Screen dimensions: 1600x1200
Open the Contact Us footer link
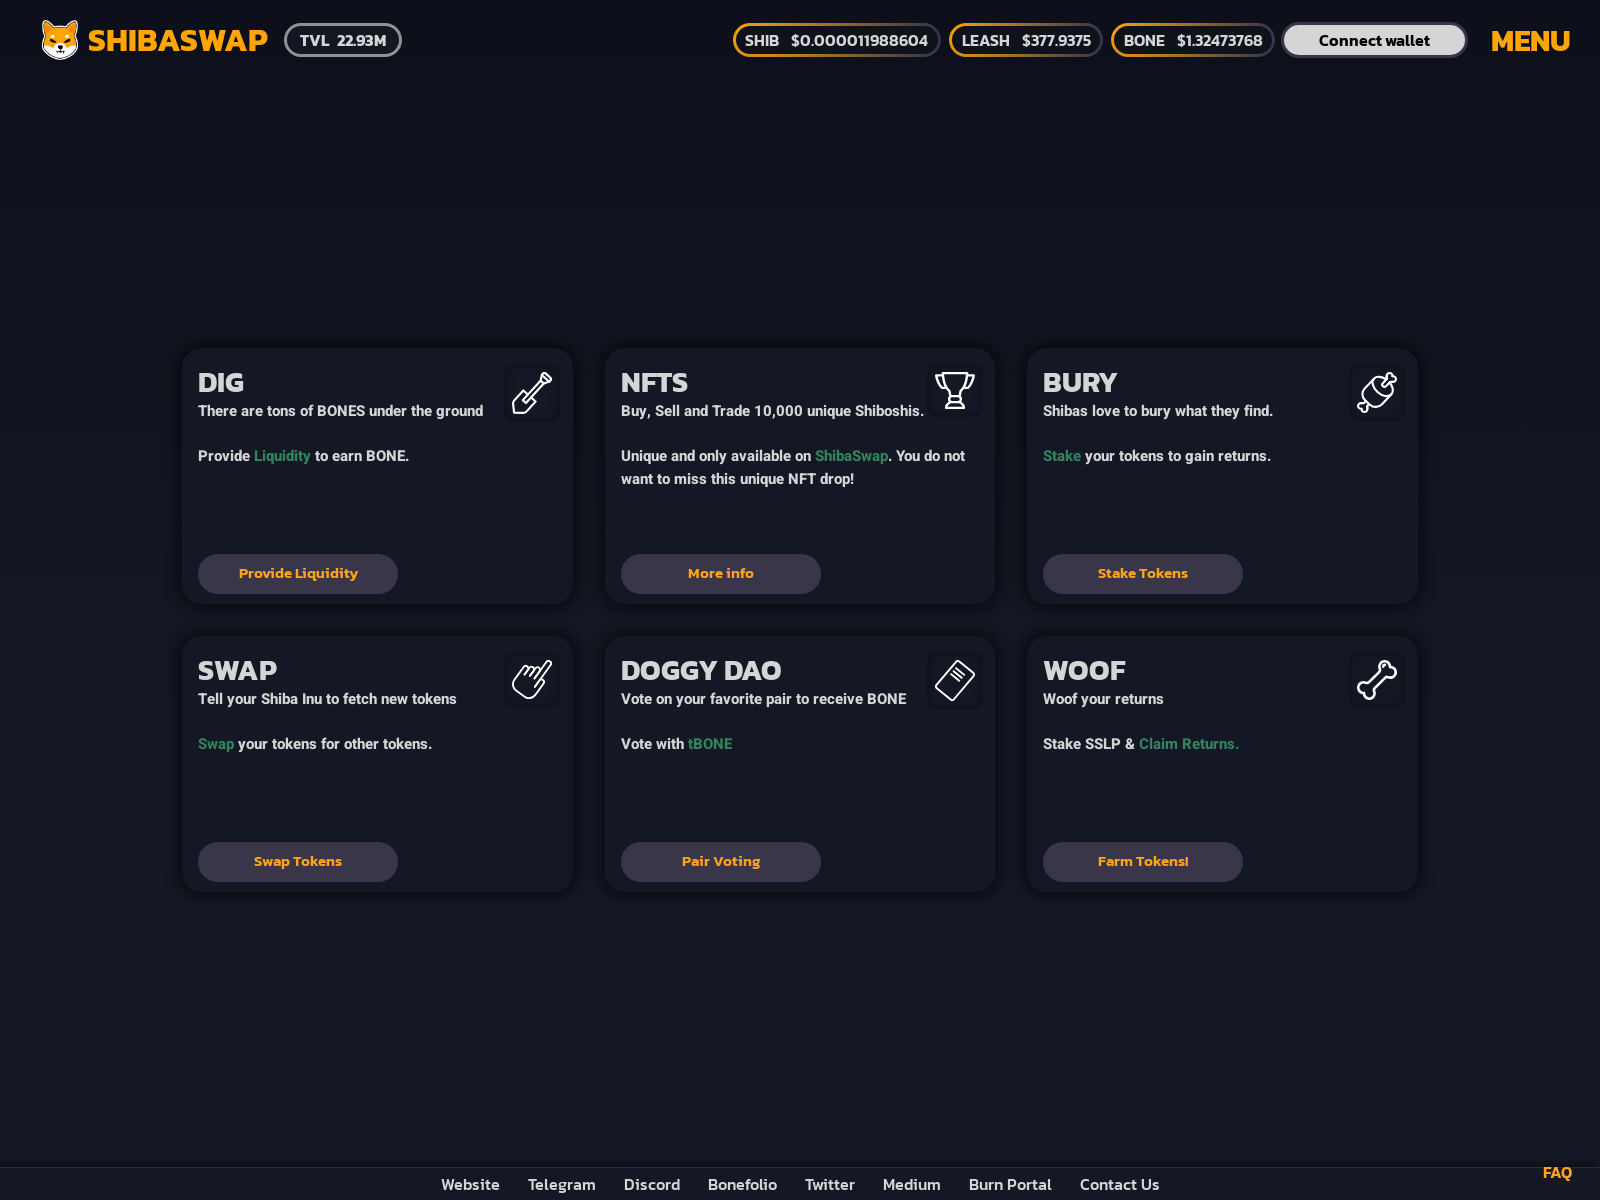pyautogui.click(x=1120, y=1185)
